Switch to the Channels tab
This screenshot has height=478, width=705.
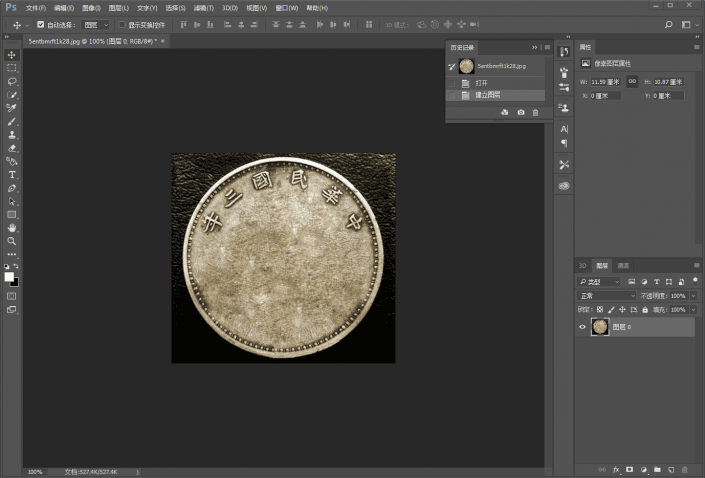[623, 265]
